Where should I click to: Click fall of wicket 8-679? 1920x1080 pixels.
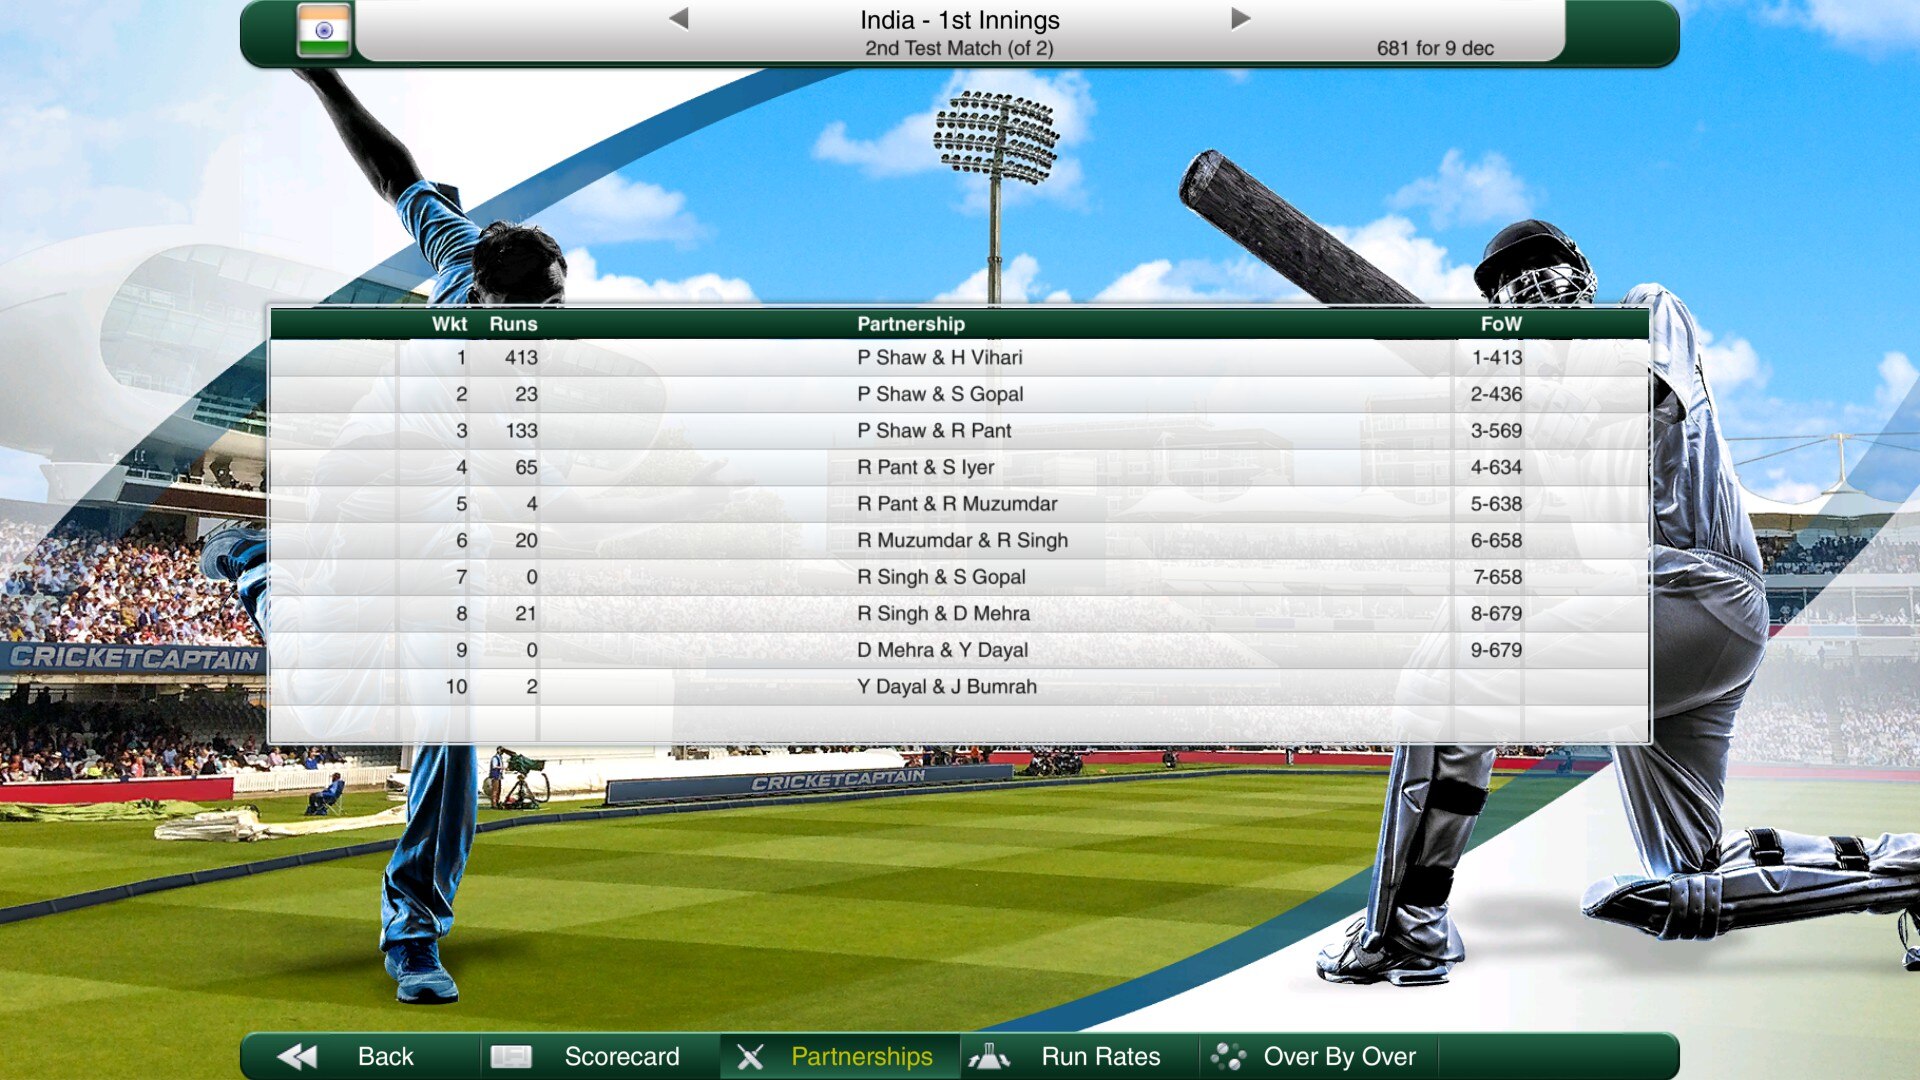click(1496, 613)
